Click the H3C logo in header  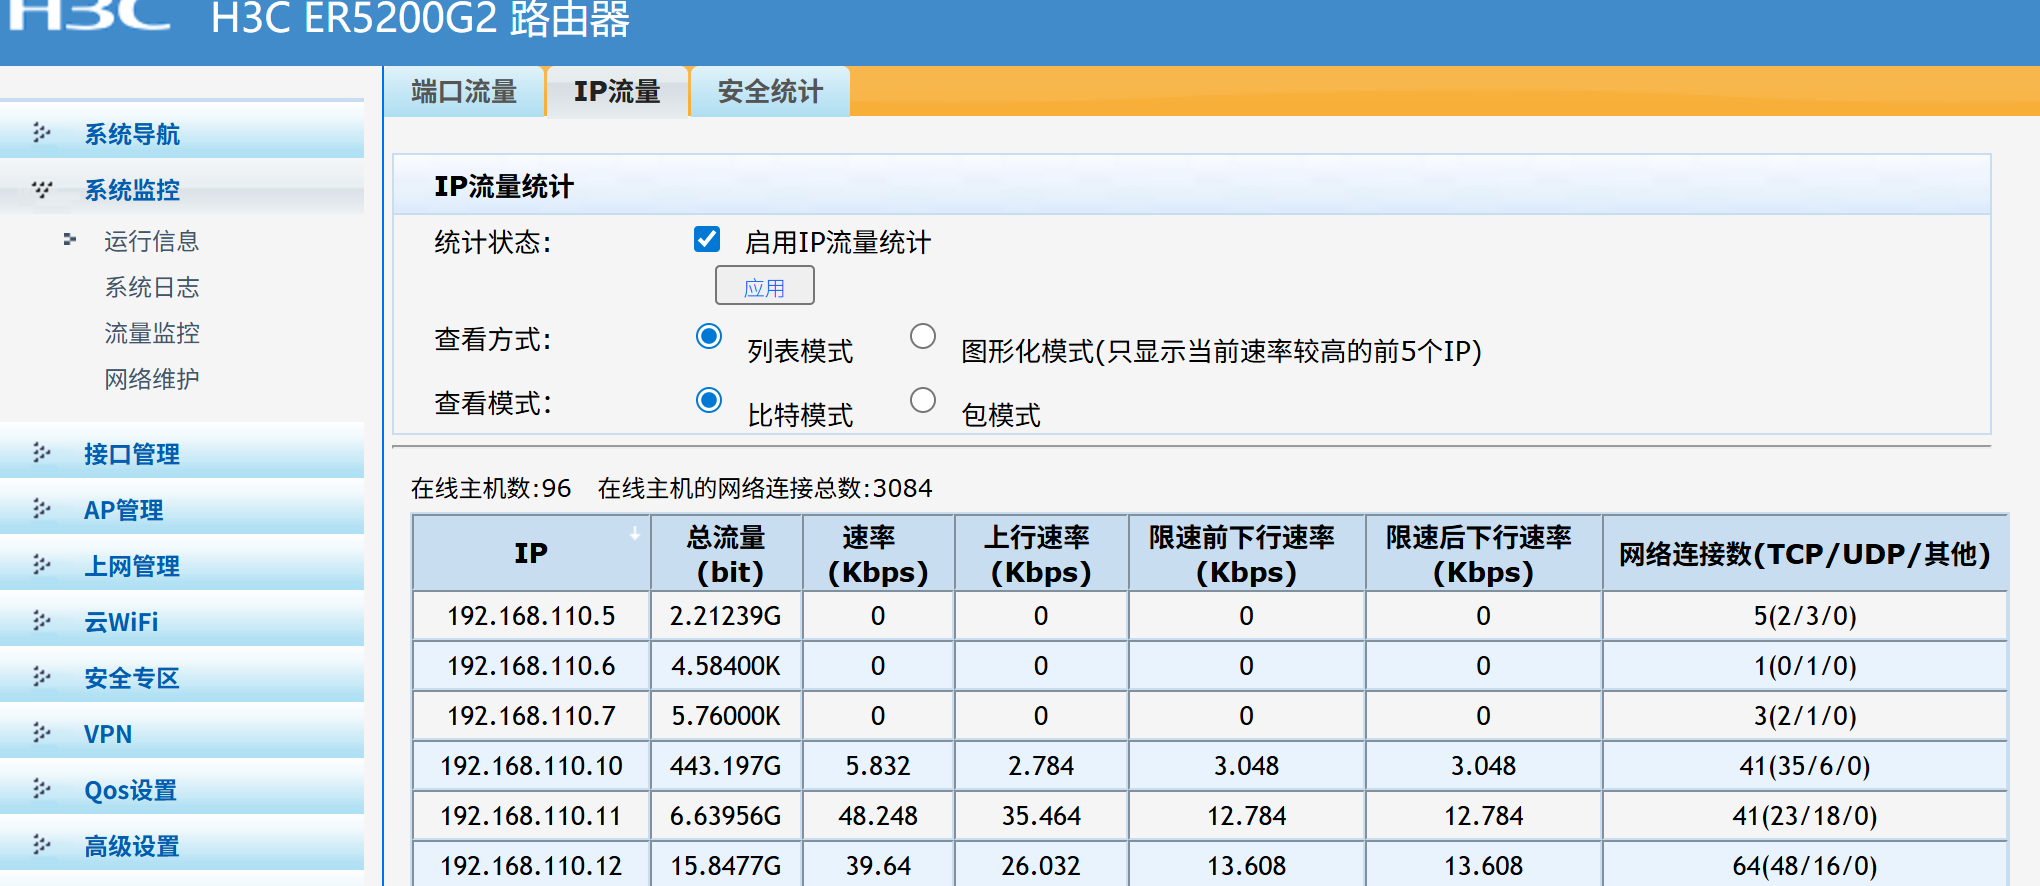coord(92,16)
